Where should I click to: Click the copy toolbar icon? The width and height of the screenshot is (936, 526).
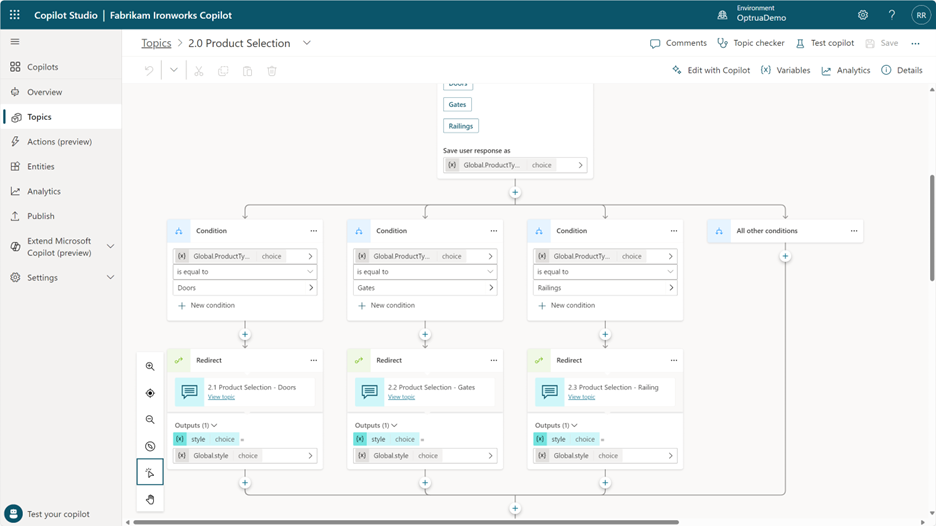click(x=223, y=71)
